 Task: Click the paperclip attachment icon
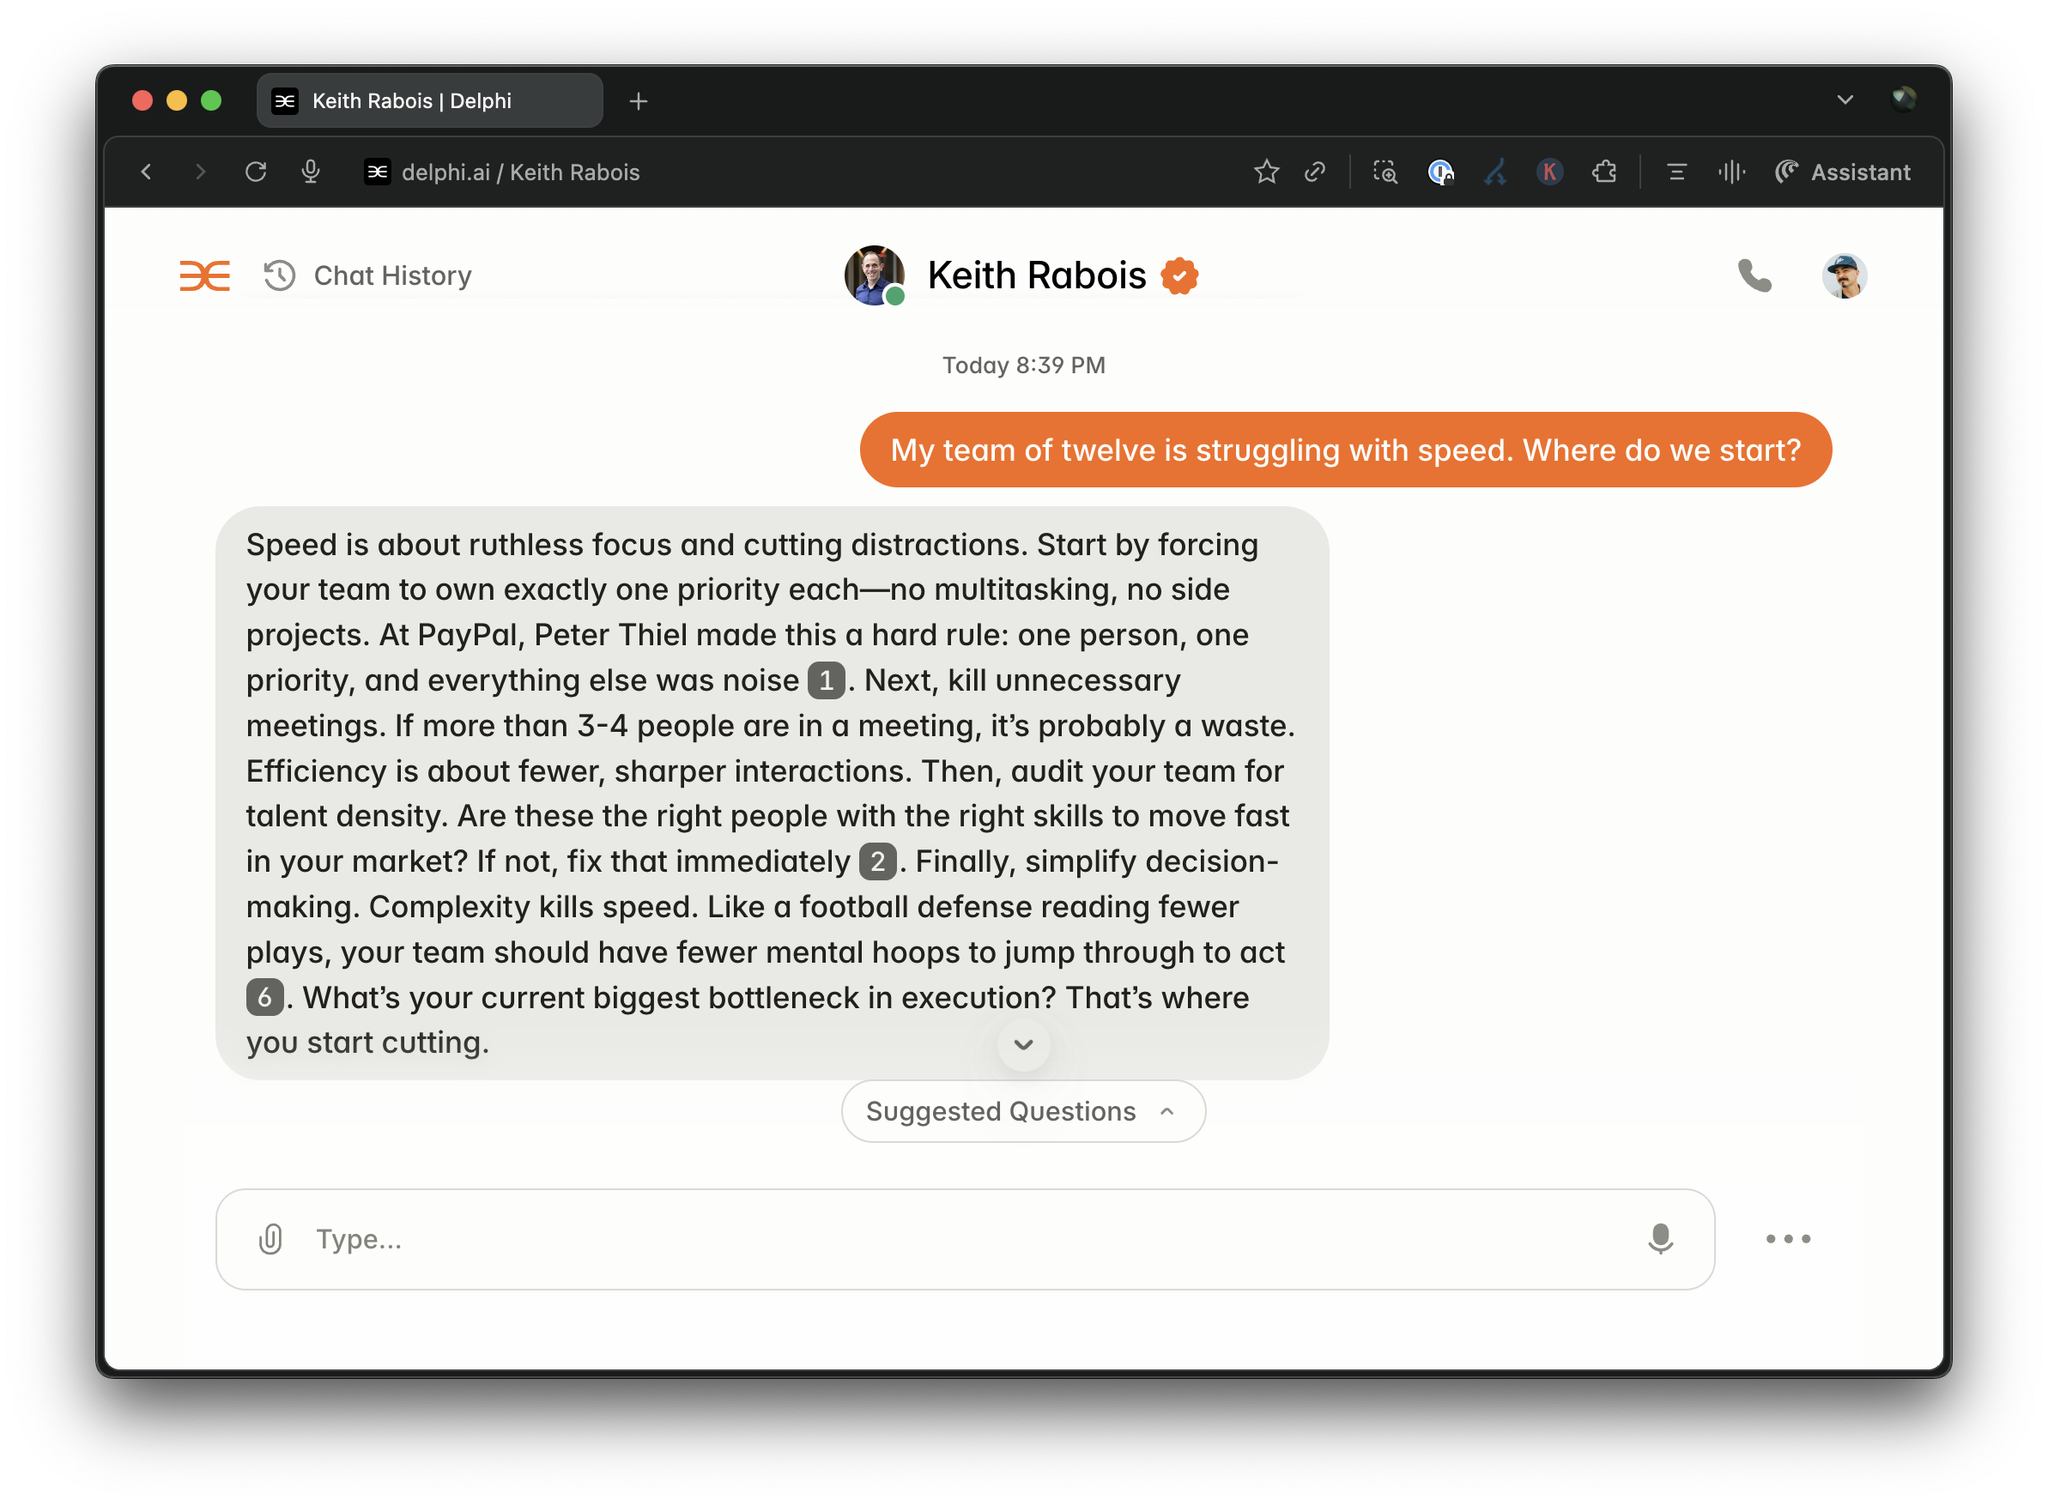[x=269, y=1239]
